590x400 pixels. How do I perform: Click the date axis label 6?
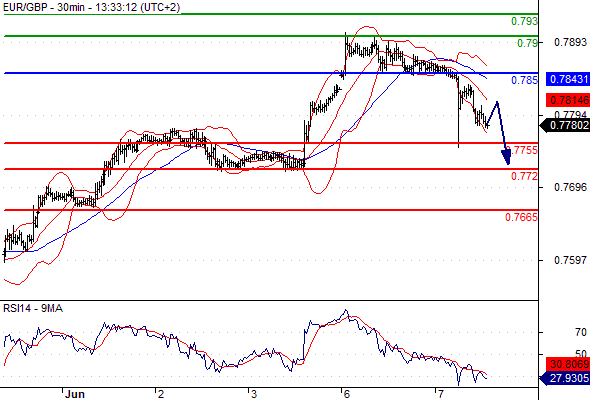347,394
